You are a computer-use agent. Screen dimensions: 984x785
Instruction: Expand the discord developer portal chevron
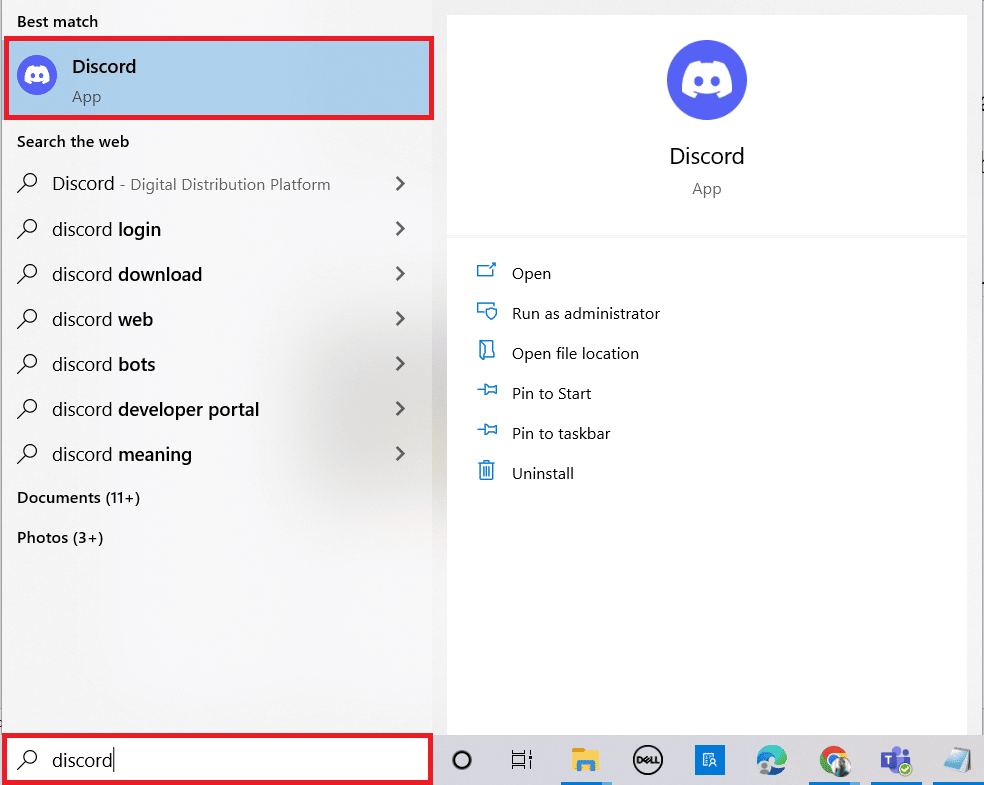[x=400, y=409]
